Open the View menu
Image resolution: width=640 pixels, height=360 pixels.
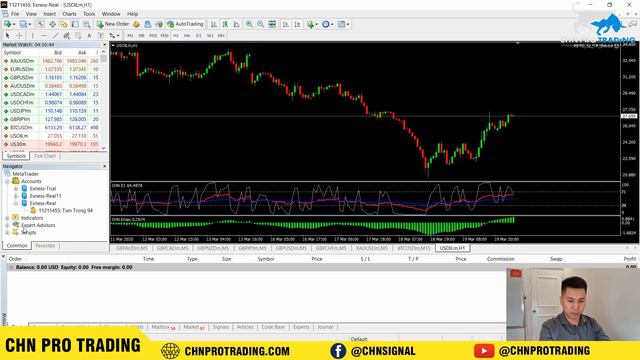(x=31, y=14)
